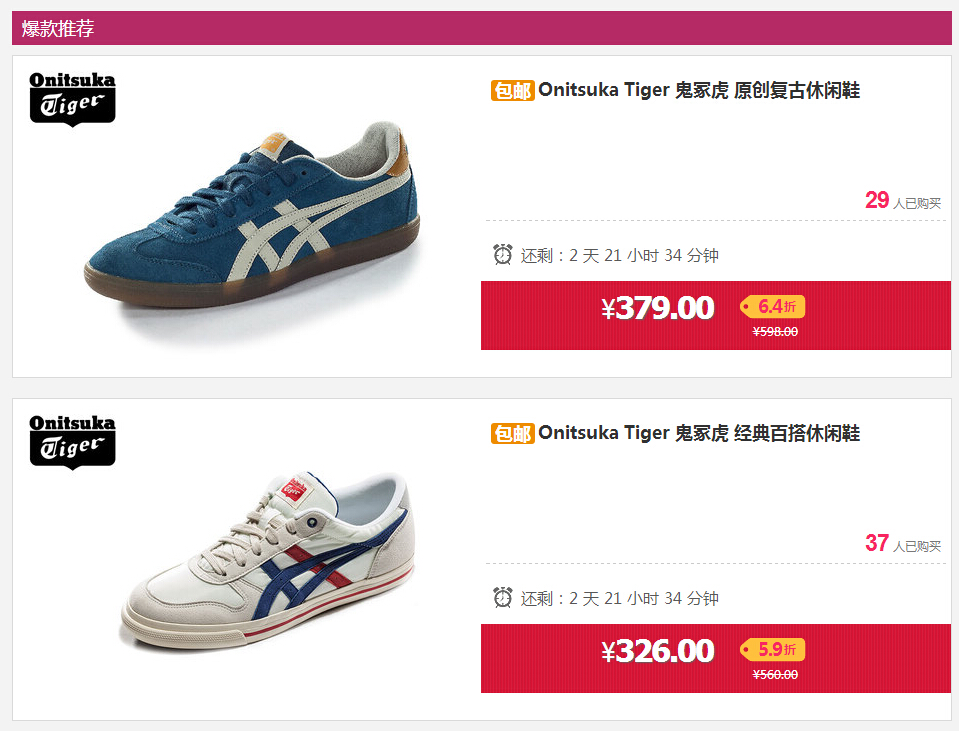
Task: Click the ¥379.00 price button
Action: (657, 308)
